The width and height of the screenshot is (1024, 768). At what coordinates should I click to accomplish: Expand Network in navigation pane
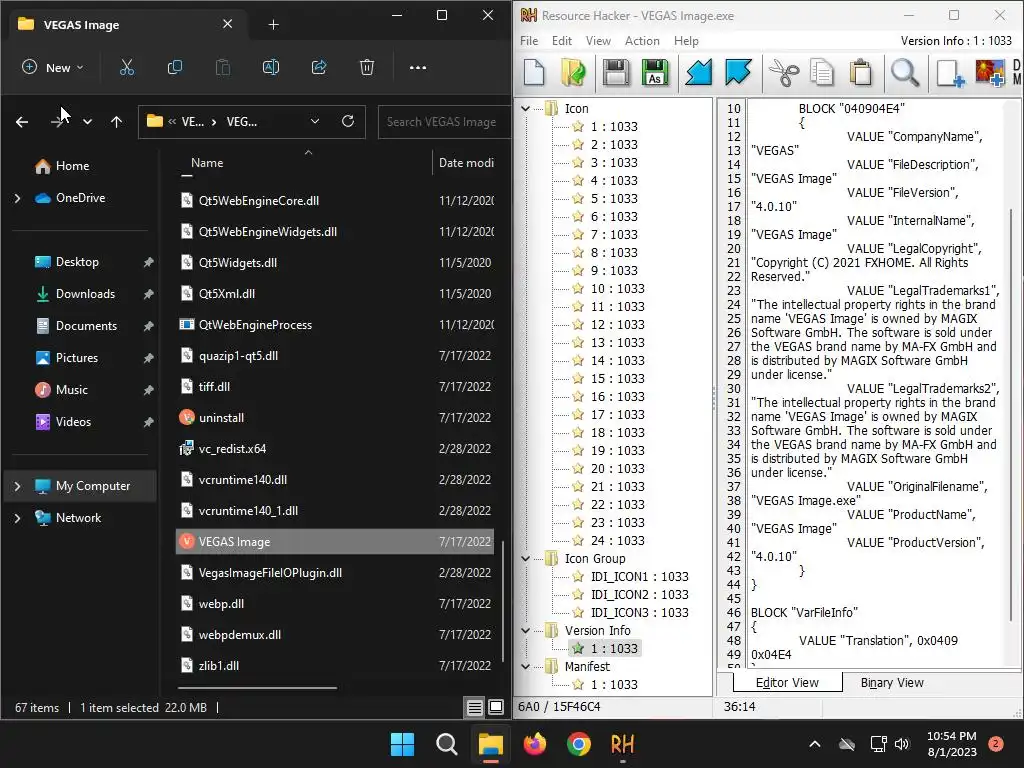tap(18, 518)
